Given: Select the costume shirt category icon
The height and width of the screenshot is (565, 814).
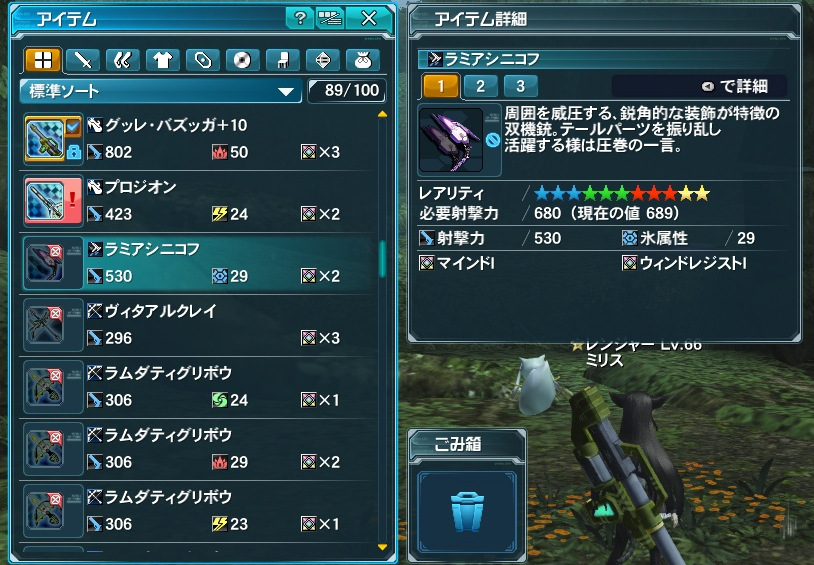Looking at the screenshot, I should pos(162,61).
